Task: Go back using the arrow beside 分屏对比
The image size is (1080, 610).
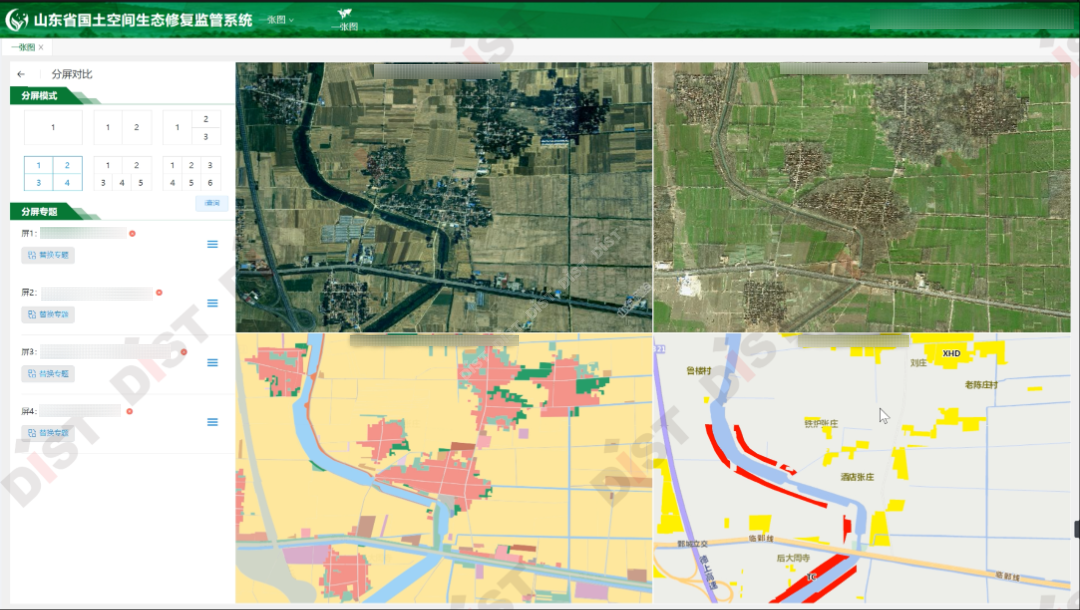Action: [x=21, y=74]
